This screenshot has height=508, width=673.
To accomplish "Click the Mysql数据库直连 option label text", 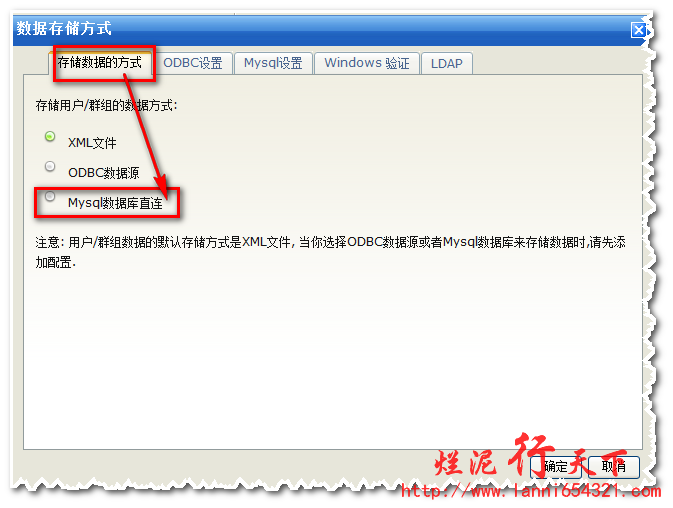I will click(x=115, y=203).
